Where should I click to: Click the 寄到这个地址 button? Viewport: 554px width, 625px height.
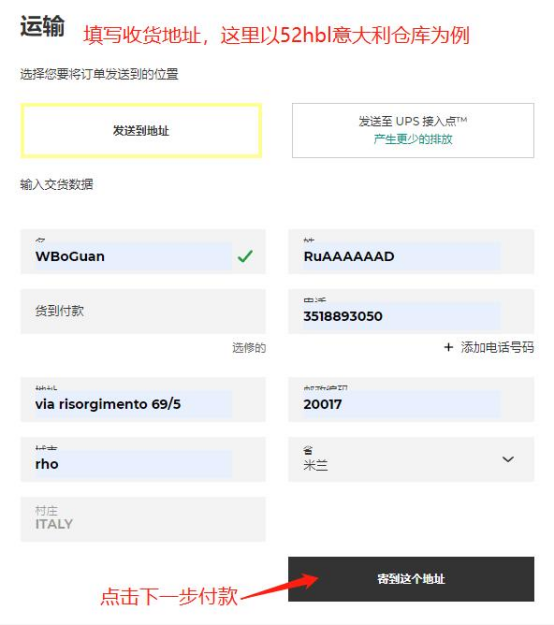click(411, 579)
